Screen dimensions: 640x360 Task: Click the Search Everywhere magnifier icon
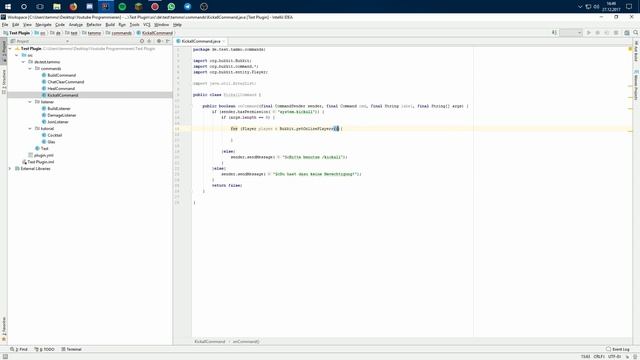click(636, 33)
